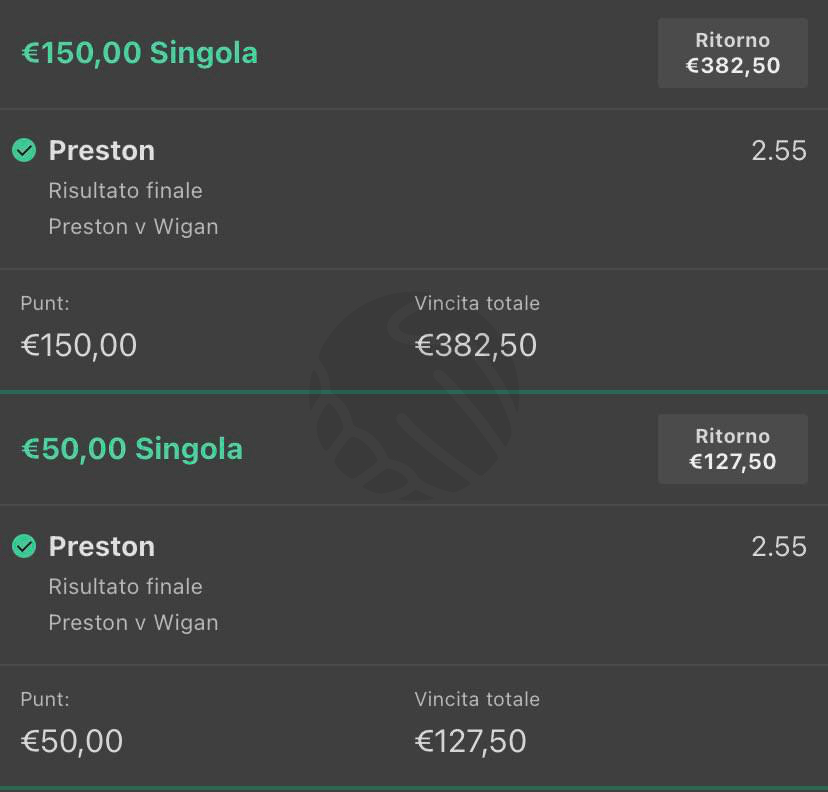
Task: Click the first Risultato finale market label
Action: (x=126, y=191)
